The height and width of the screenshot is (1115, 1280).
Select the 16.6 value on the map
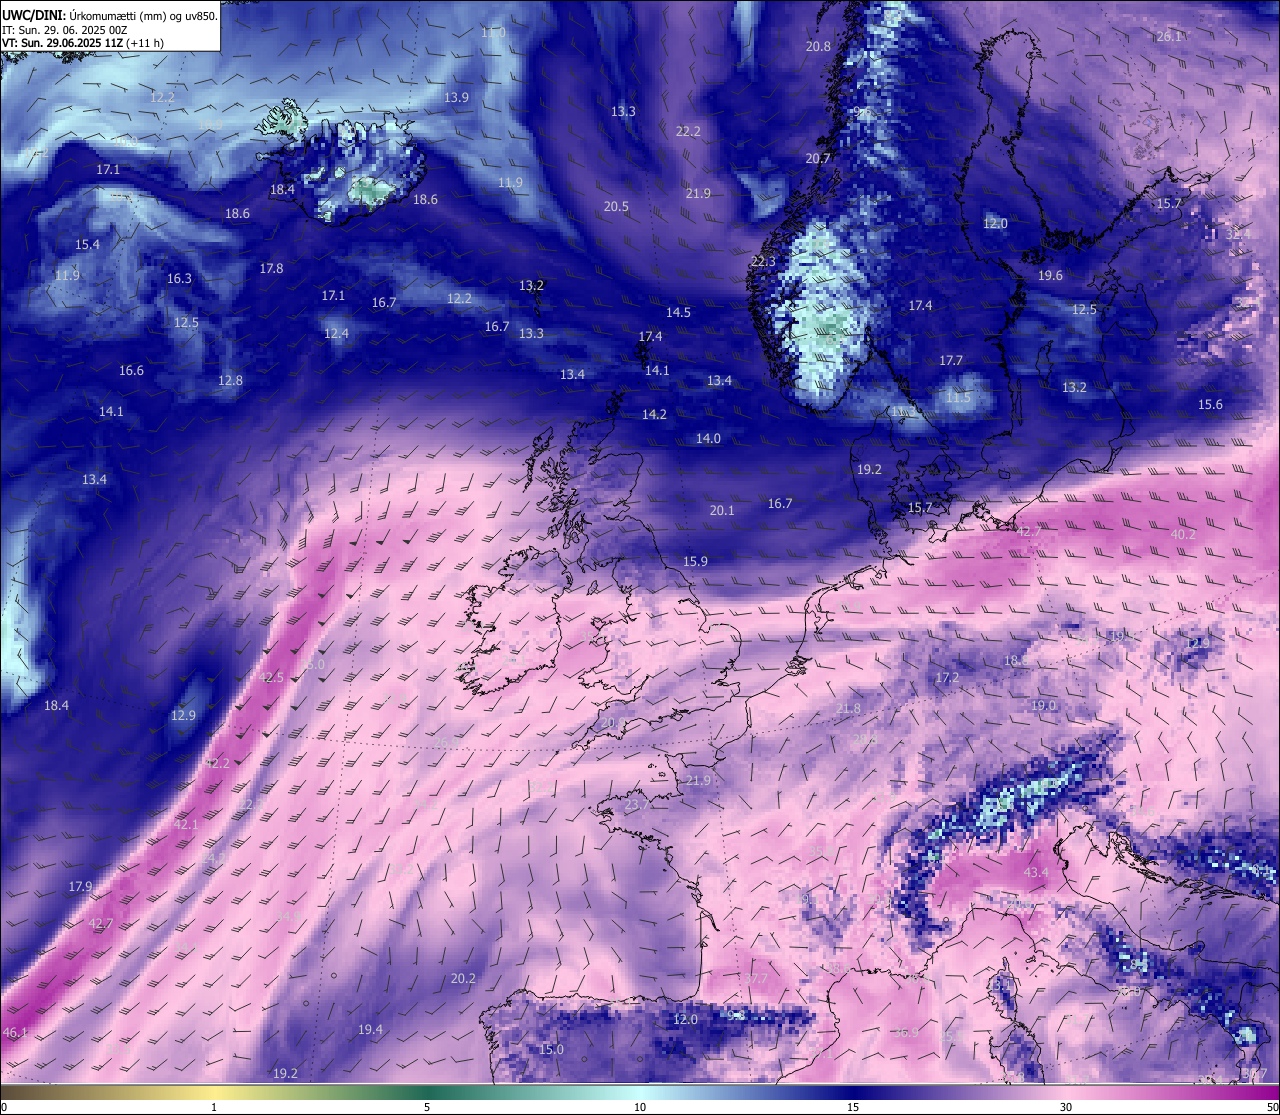[x=131, y=370]
